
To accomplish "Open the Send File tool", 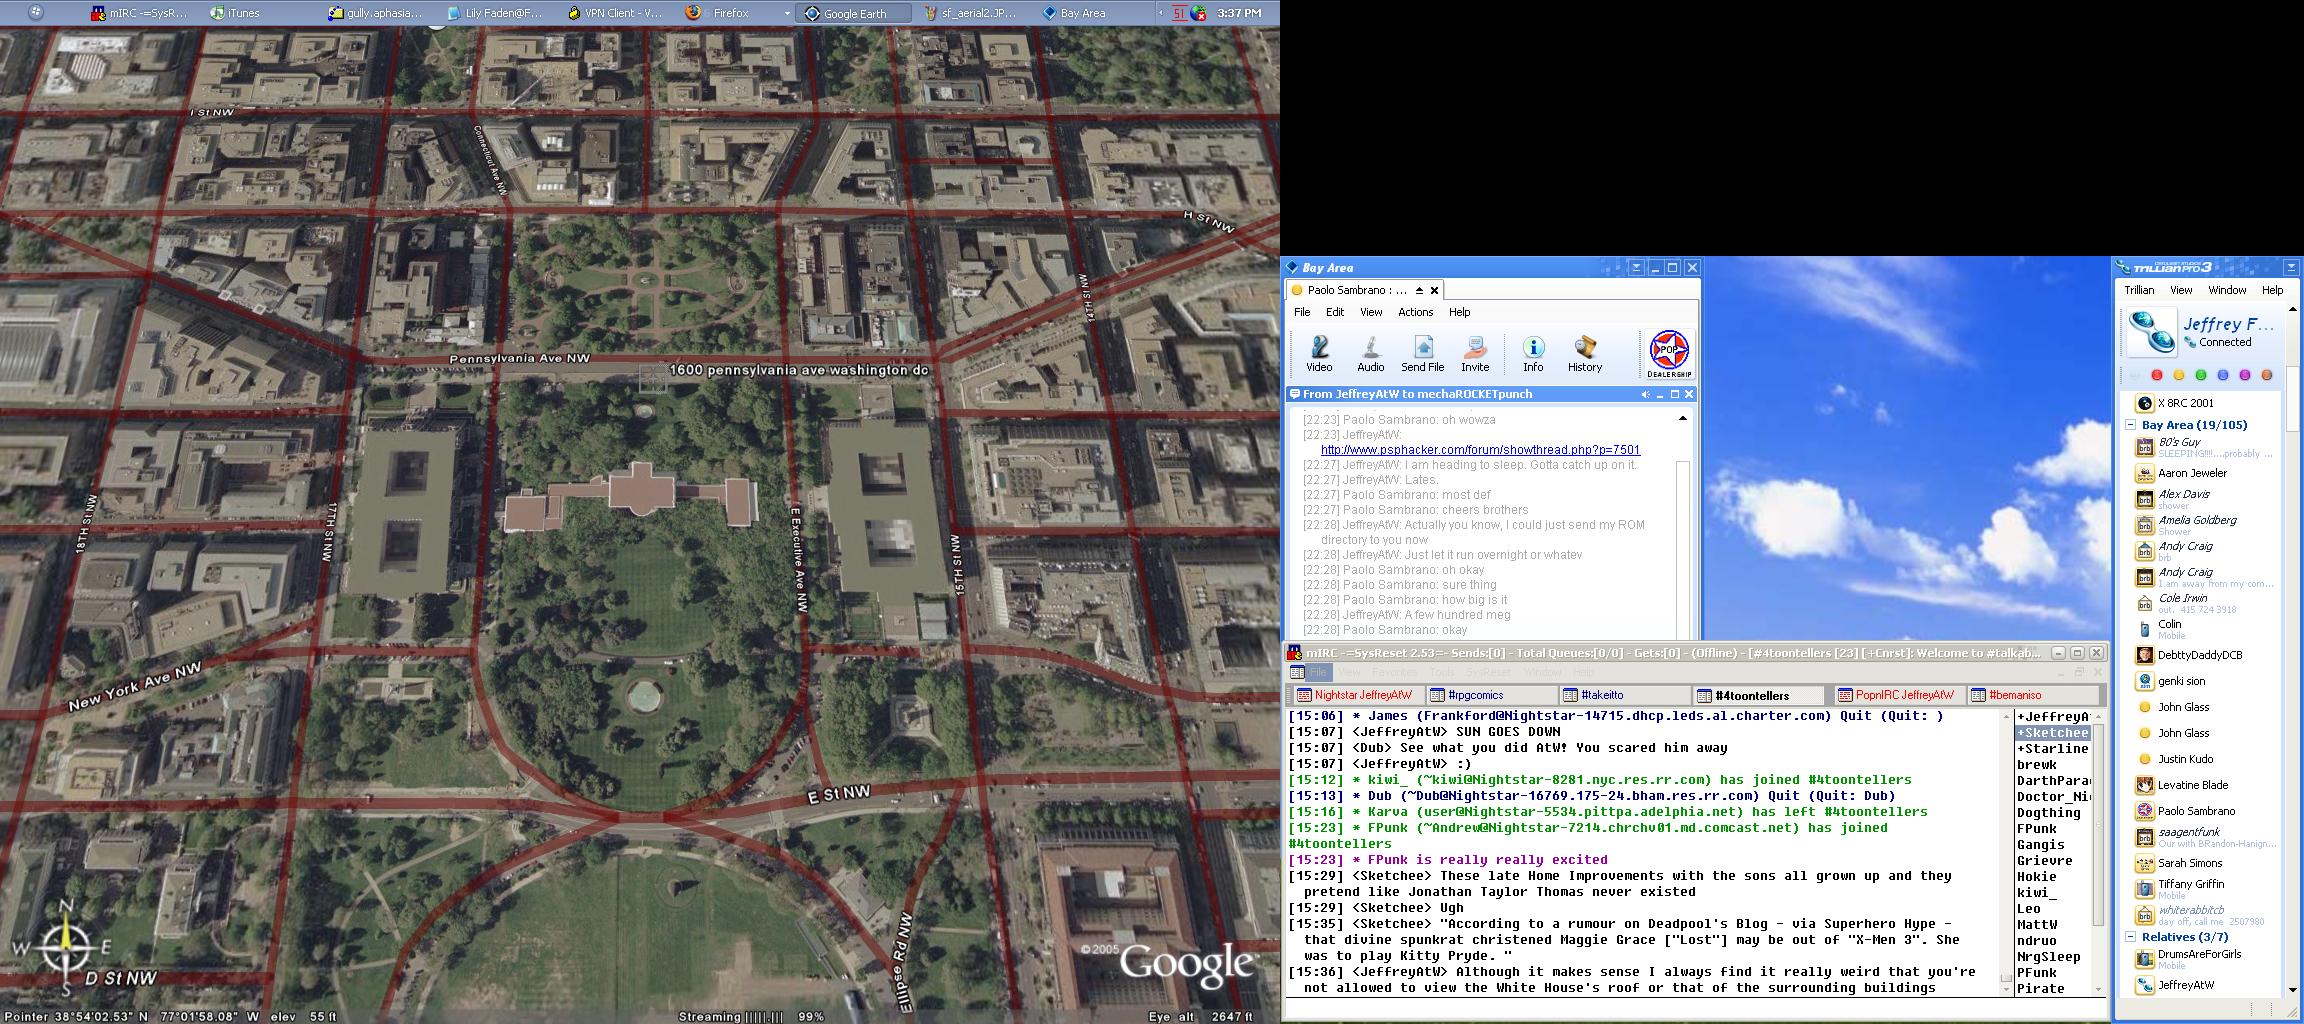I will pyautogui.click(x=1423, y=354).
